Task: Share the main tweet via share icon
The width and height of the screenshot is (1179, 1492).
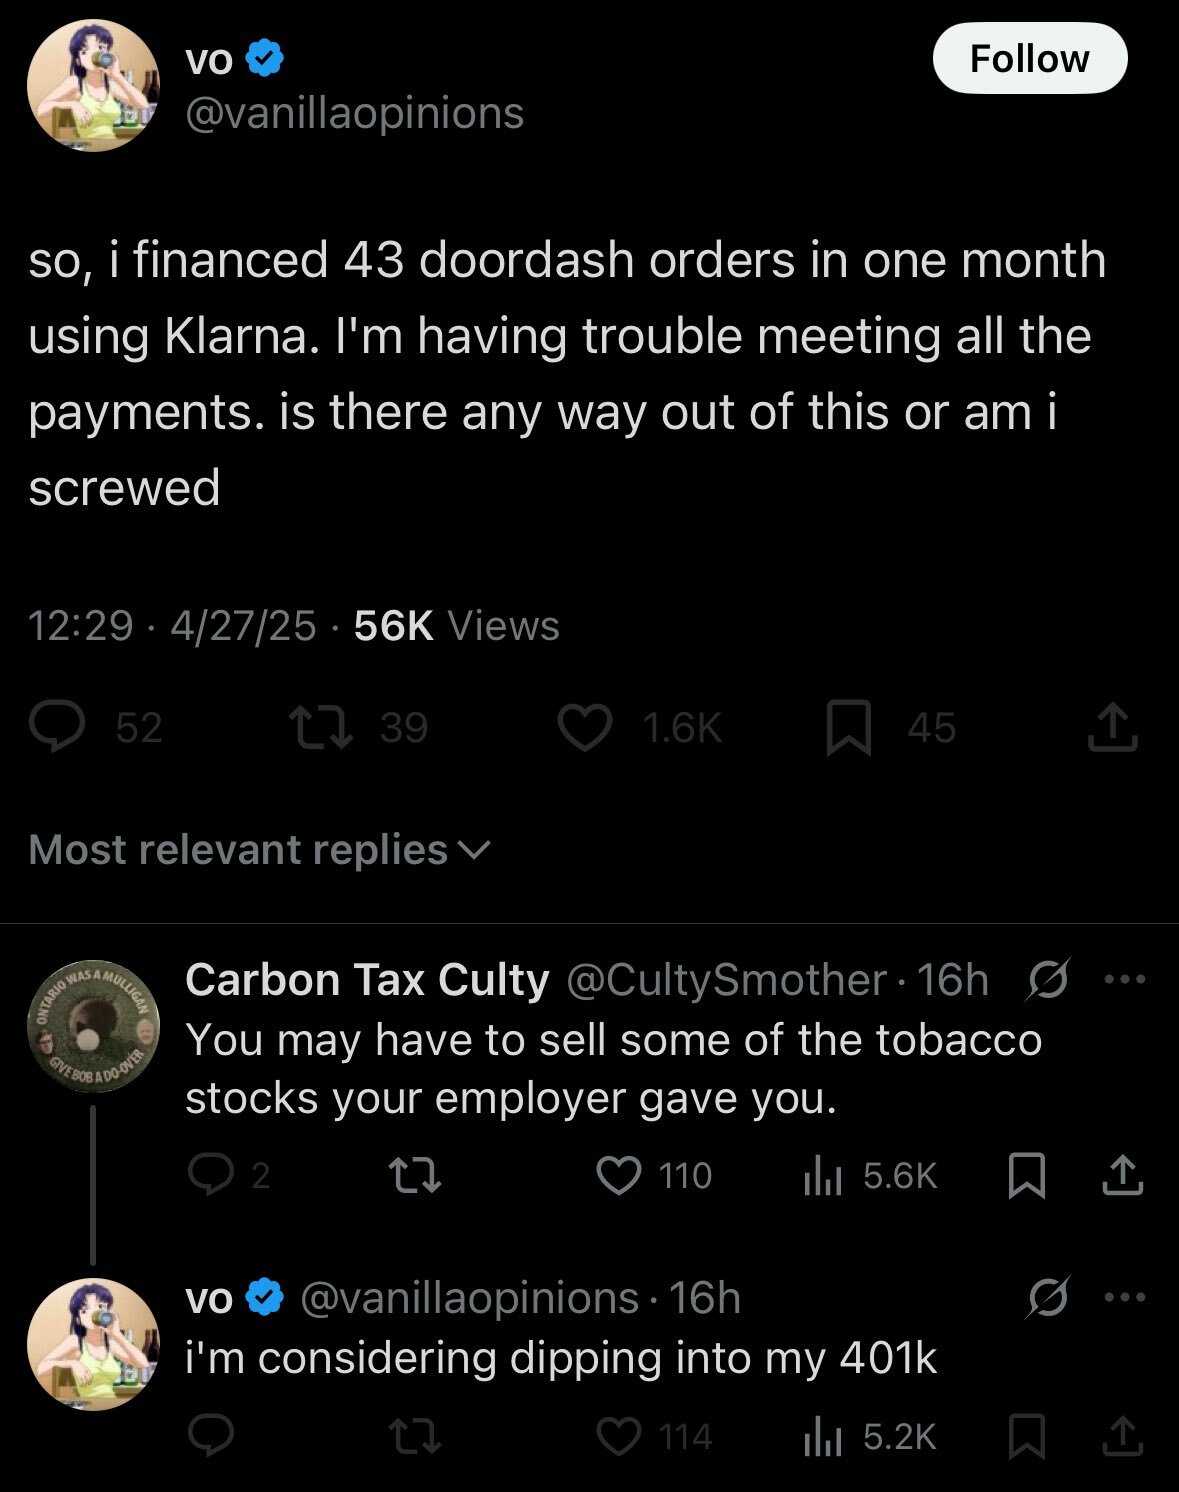Action: pyautogui.click(x=1112, y=727)
